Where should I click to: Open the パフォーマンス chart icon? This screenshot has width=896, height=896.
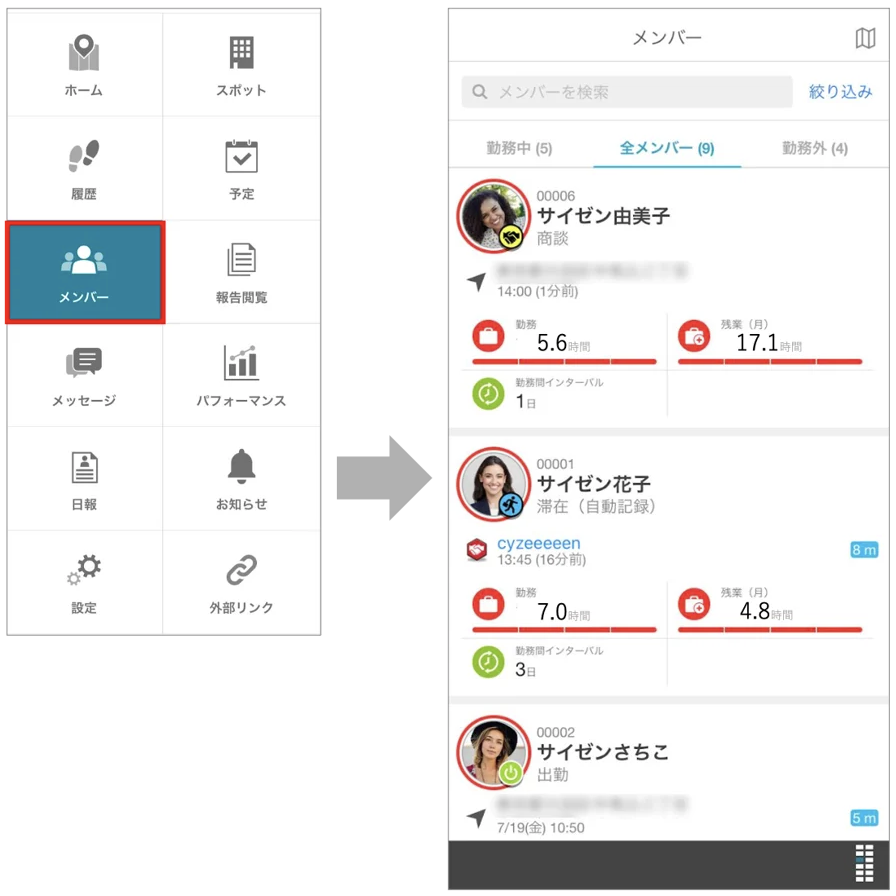coord(241,363)
